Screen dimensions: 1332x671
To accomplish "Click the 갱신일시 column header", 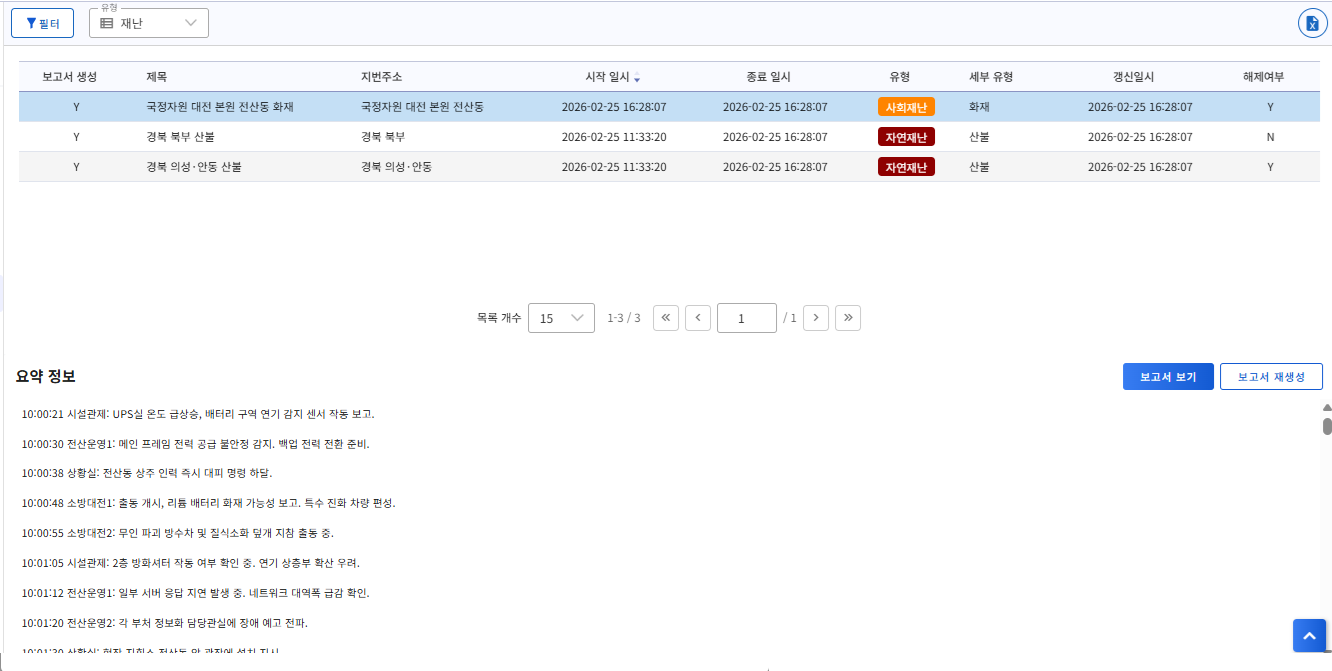I will [1133, 77].
